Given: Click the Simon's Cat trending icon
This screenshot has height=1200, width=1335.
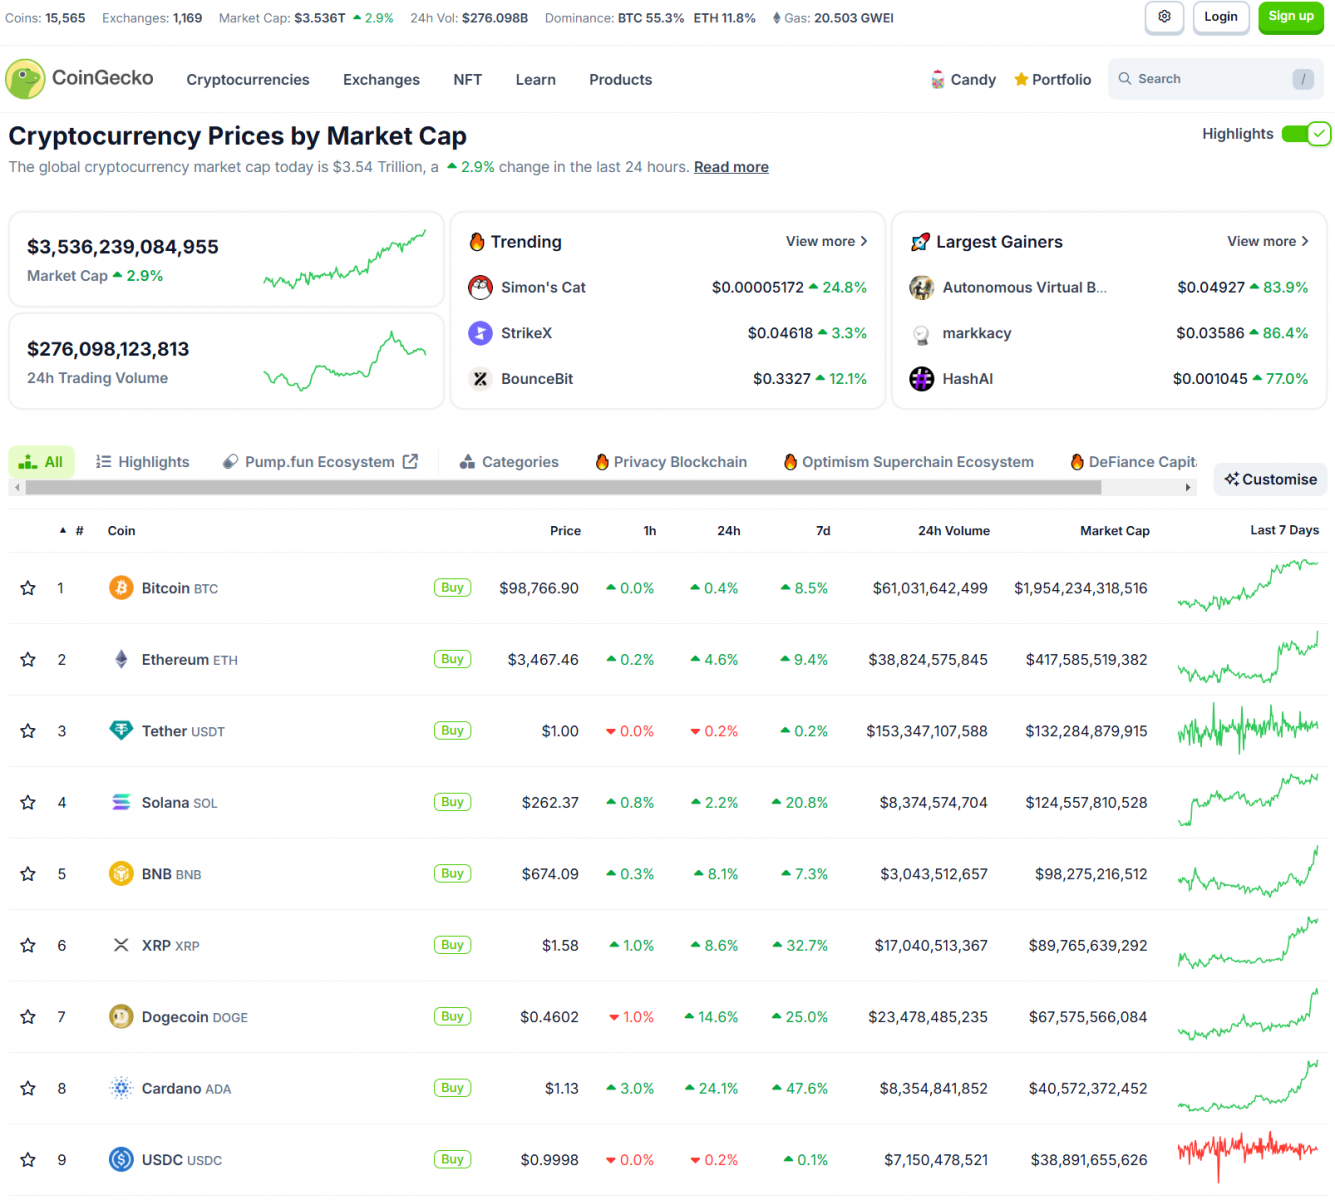Looking at the screenshot, I should pyautogui.click(x=480, y=288).
